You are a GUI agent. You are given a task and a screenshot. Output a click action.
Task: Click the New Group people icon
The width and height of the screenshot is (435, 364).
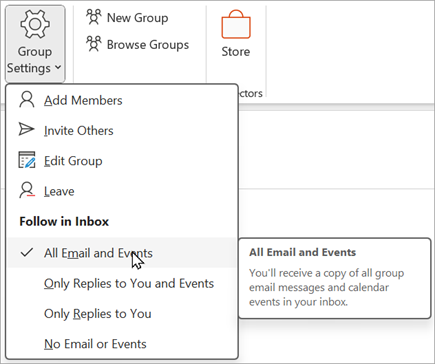click(x=94, y=17)
